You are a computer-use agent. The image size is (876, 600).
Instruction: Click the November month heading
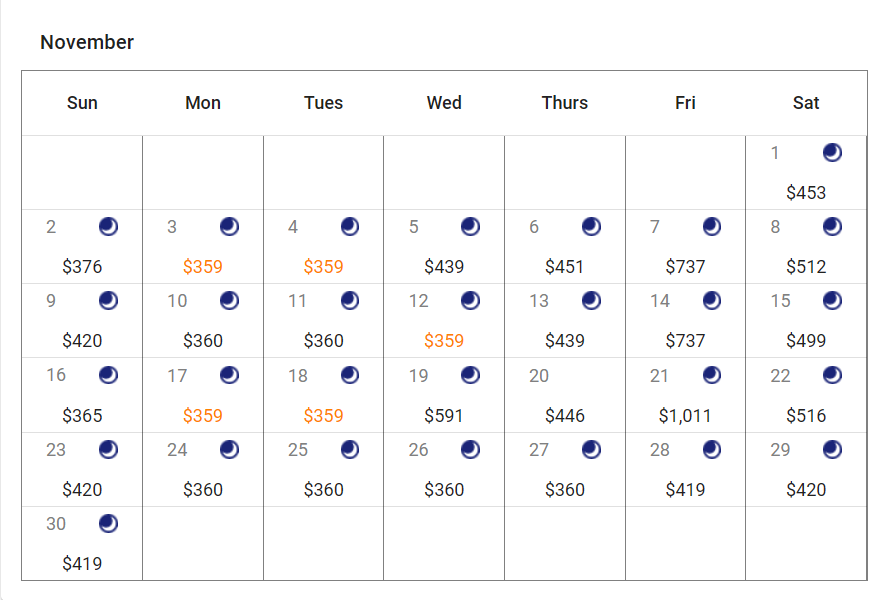click(x=87, y=42)
